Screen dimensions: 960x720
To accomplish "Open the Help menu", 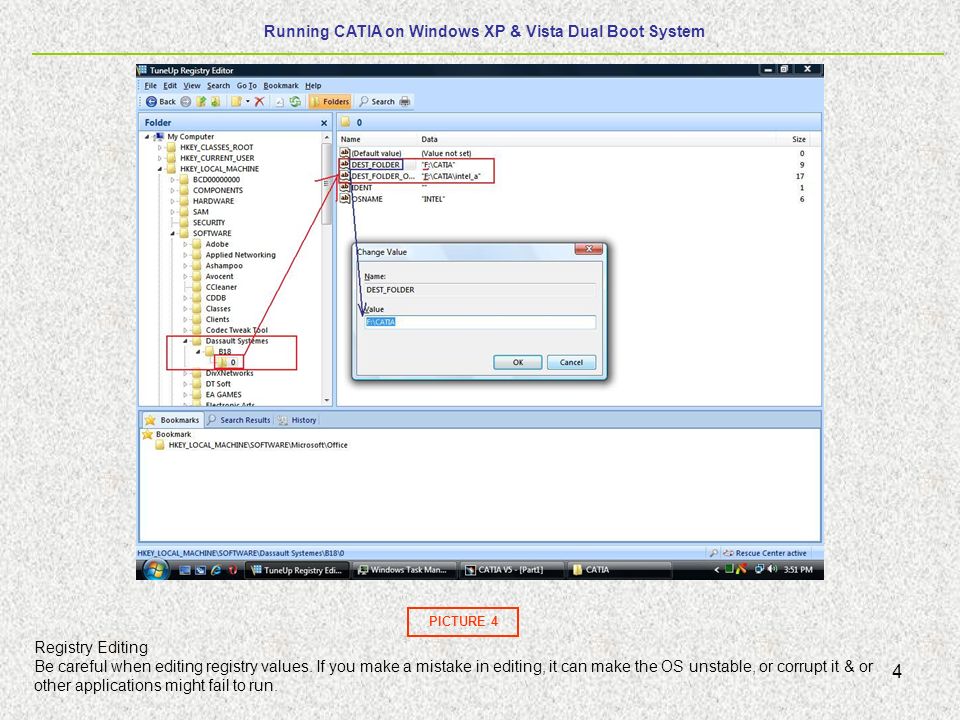I will coord(313,86).
